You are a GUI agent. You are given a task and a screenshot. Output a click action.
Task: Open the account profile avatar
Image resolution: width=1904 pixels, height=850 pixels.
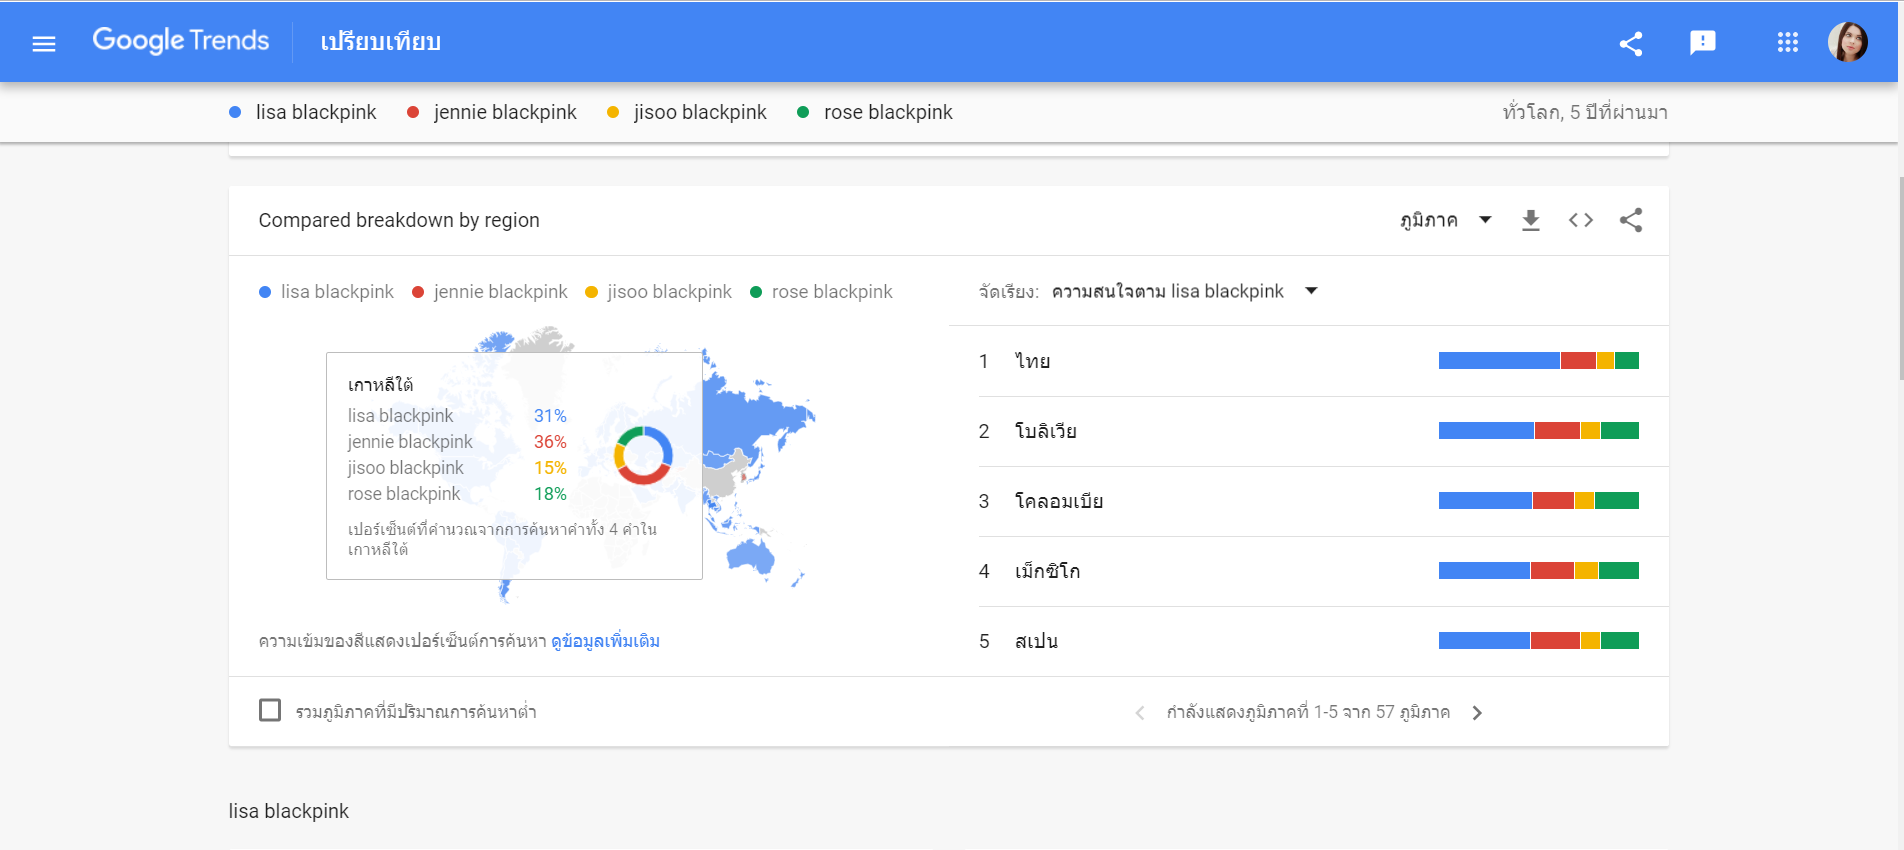click(1848, 42)
